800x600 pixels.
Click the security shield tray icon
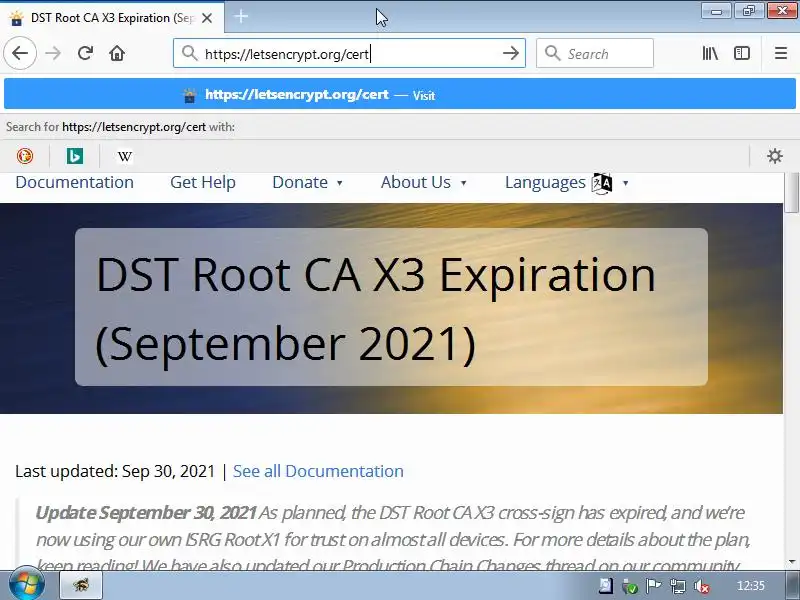(630, 586)
